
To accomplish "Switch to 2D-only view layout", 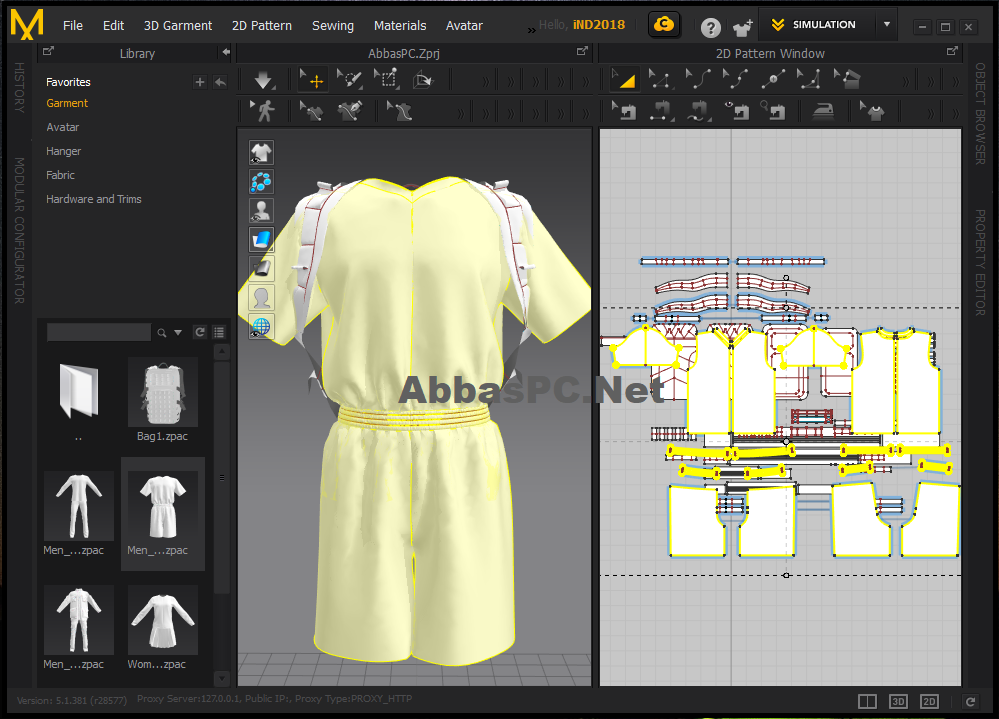I will 930,701.
